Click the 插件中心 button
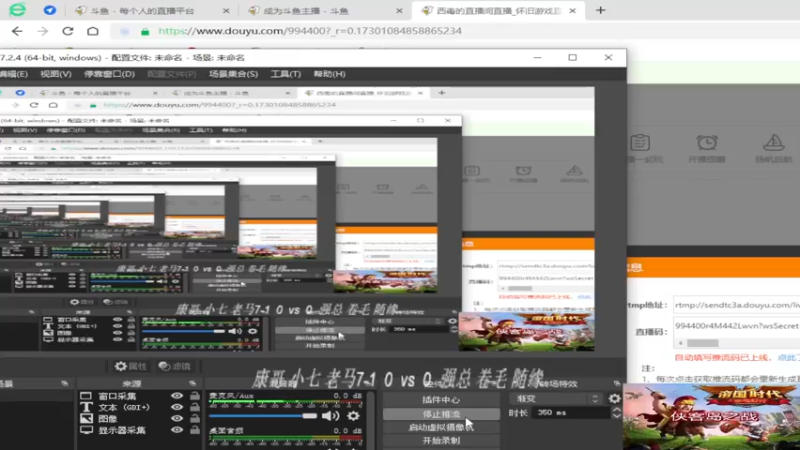 pyautogui.click(x=441, y=400)
